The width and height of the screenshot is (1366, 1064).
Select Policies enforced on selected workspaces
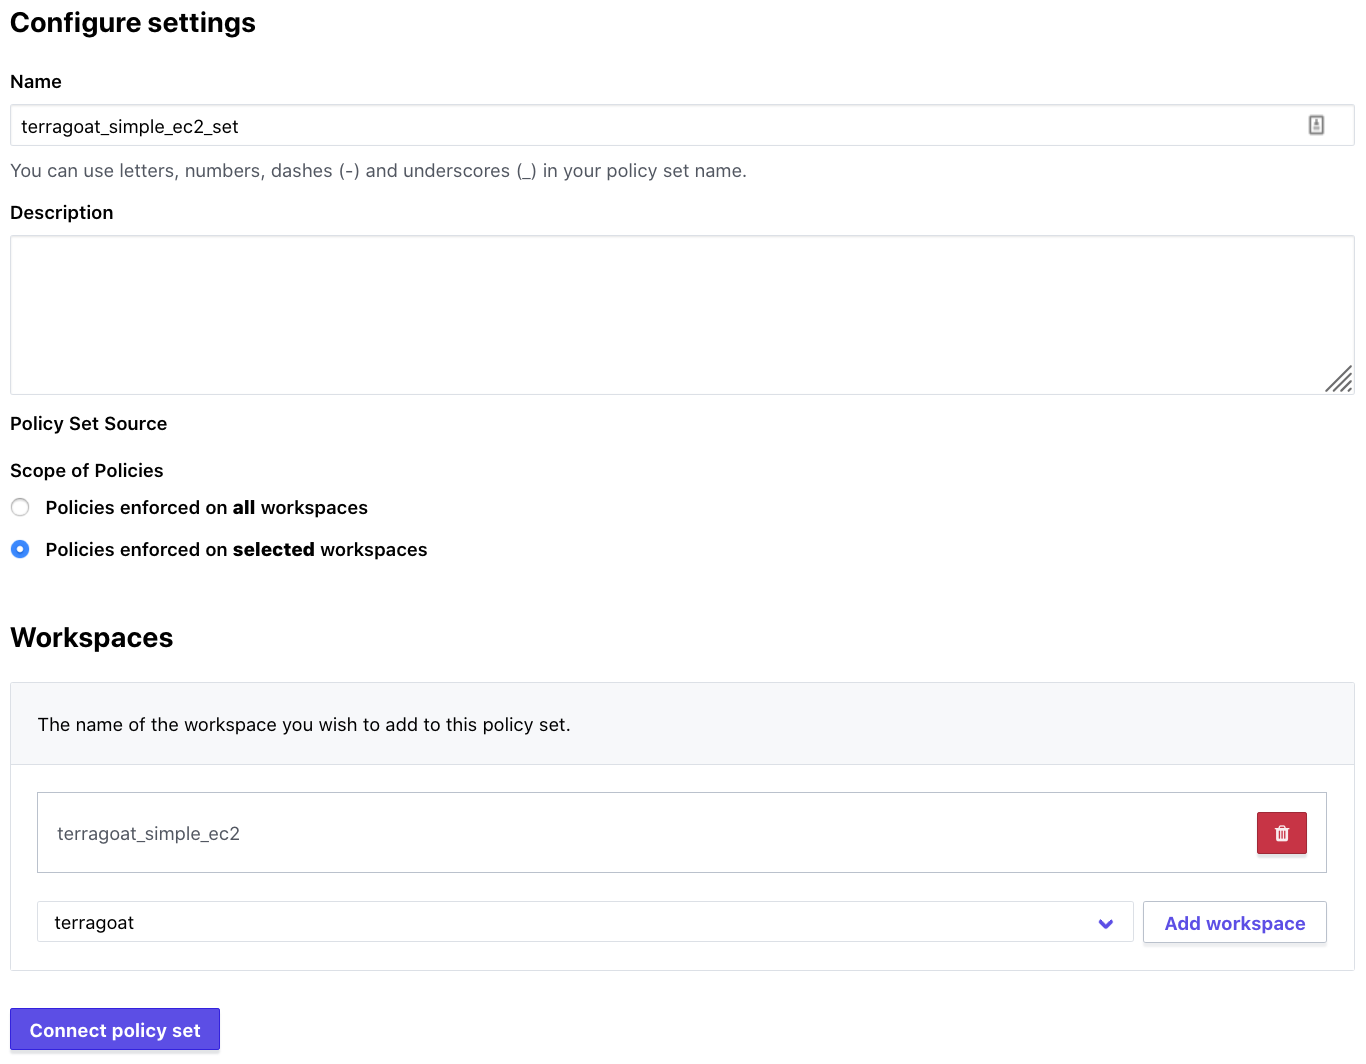(x=20, y=549)
